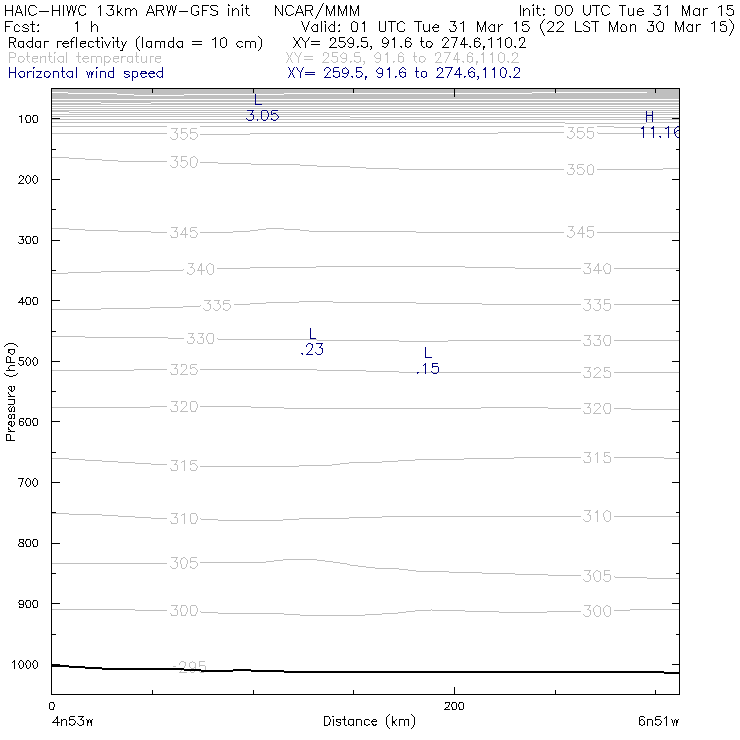Select the 'Radar reflectivity (lamda = 10 cm)' legend
The image size is (740, 740).
(135, 43)
